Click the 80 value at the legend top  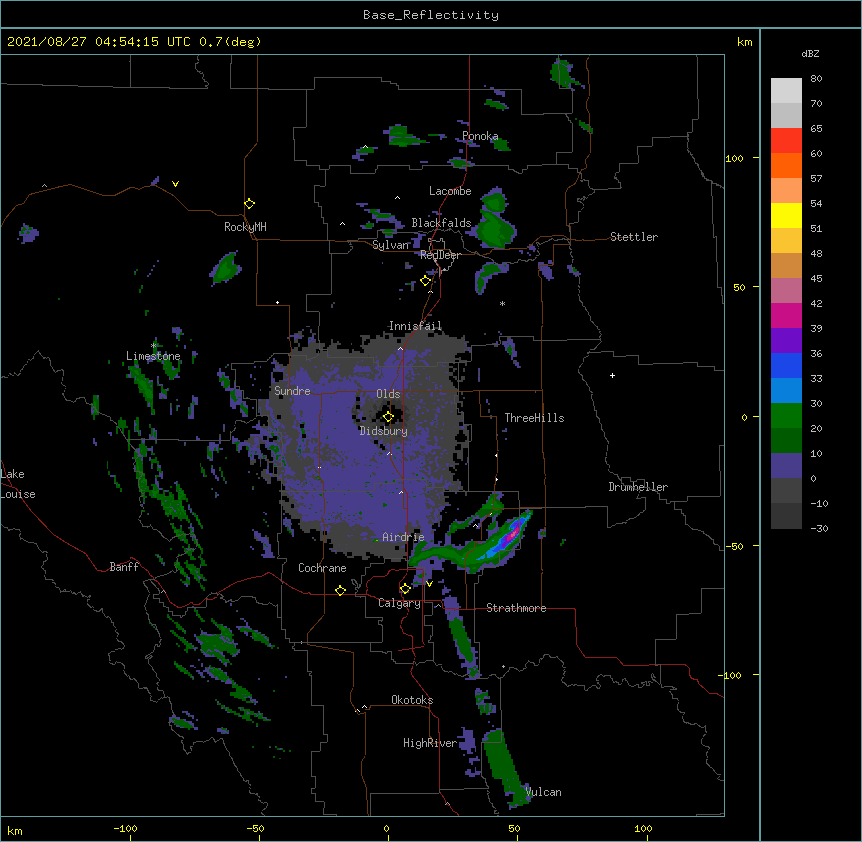click(816, 79)
